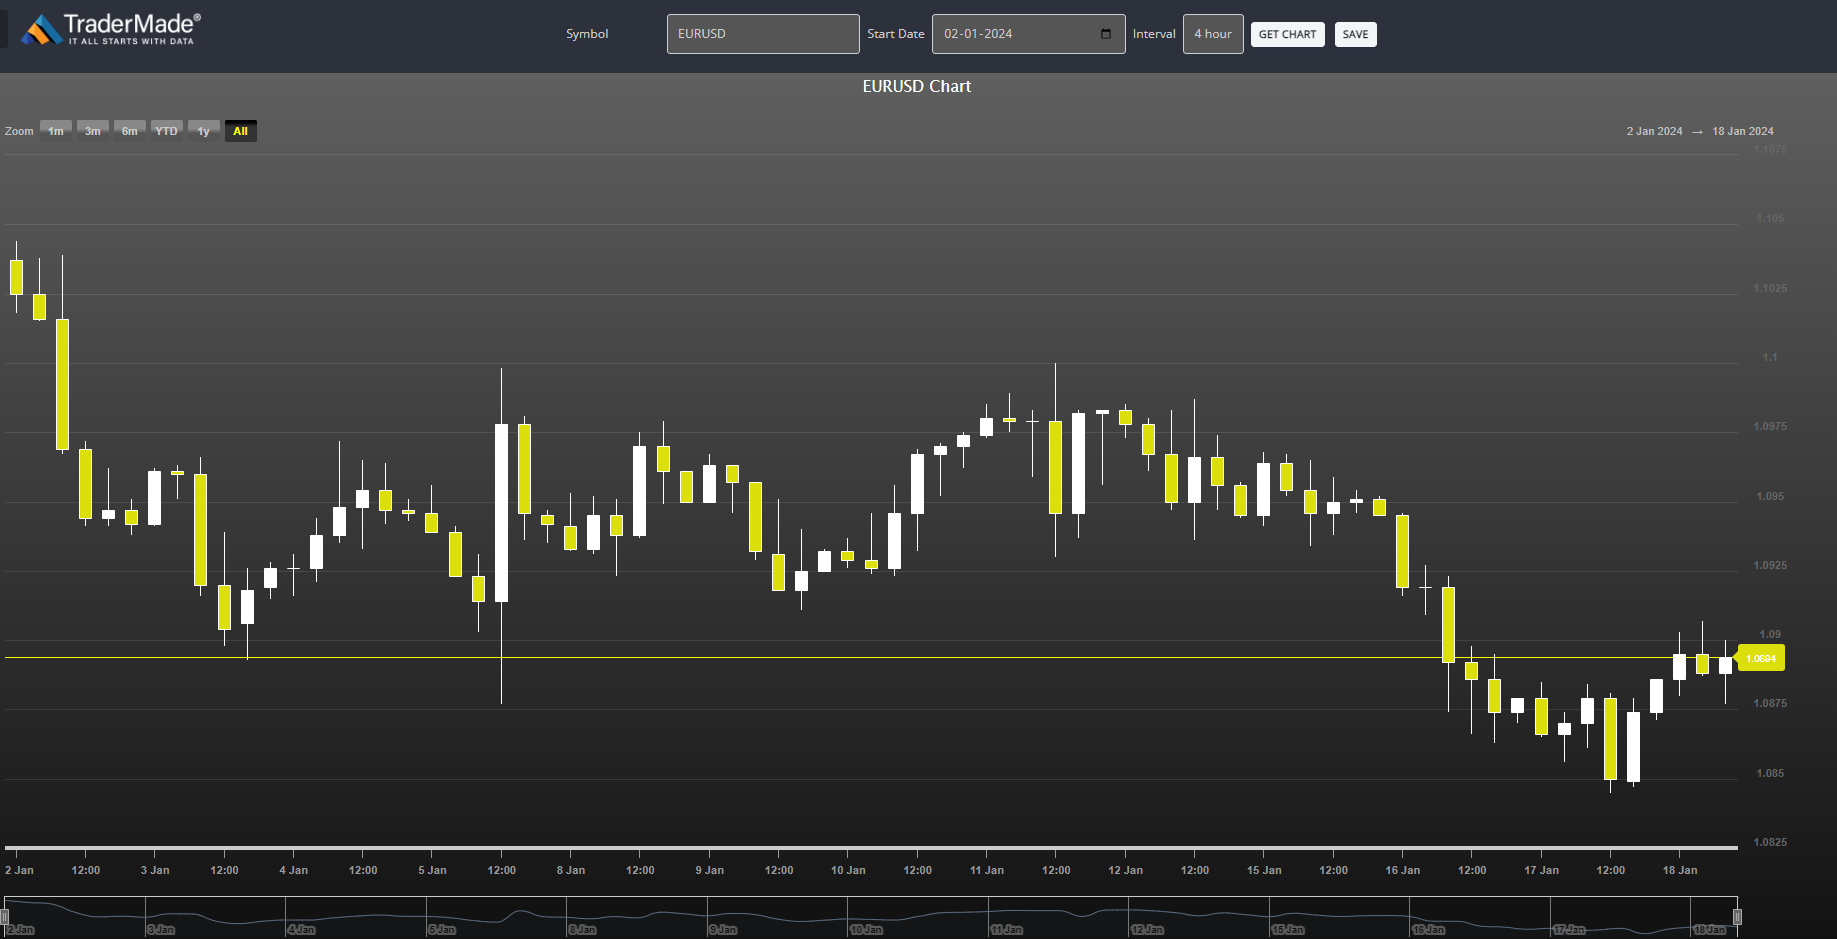
Task: Select the YTD zoom range
Action: pos(167,131)
